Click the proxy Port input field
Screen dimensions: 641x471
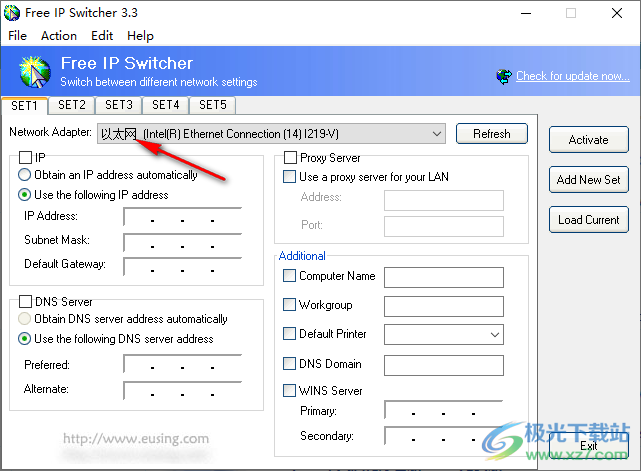(x=444, y=227)
